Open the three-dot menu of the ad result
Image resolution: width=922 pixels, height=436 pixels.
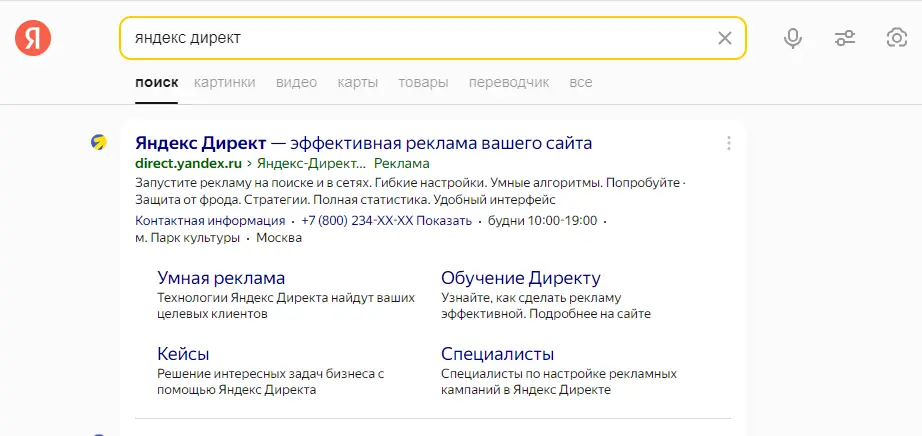pos(729,144)
